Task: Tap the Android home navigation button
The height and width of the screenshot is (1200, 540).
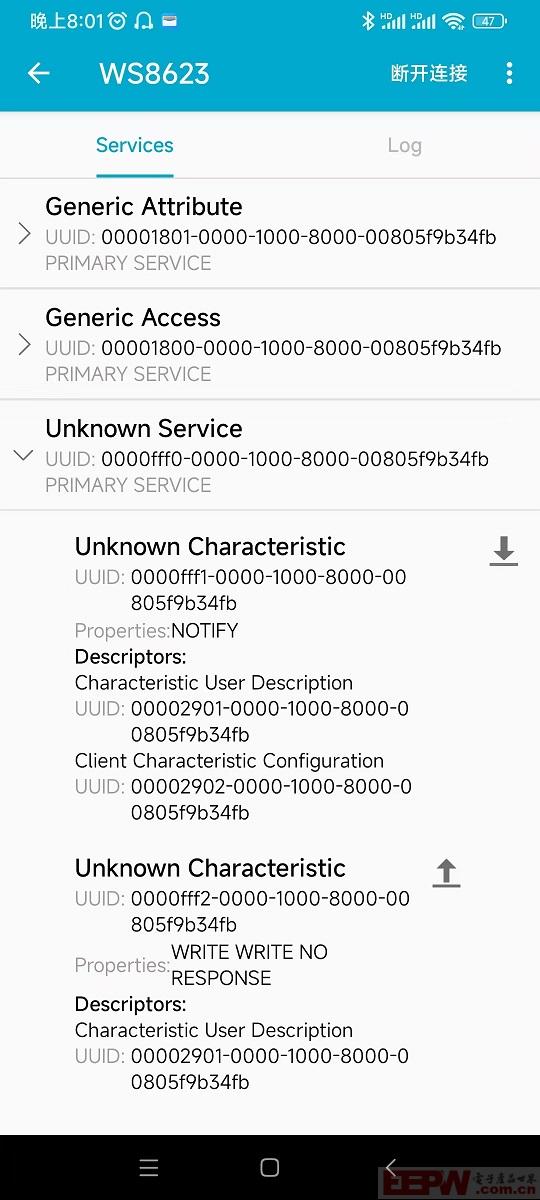Action: point(269,1167)
